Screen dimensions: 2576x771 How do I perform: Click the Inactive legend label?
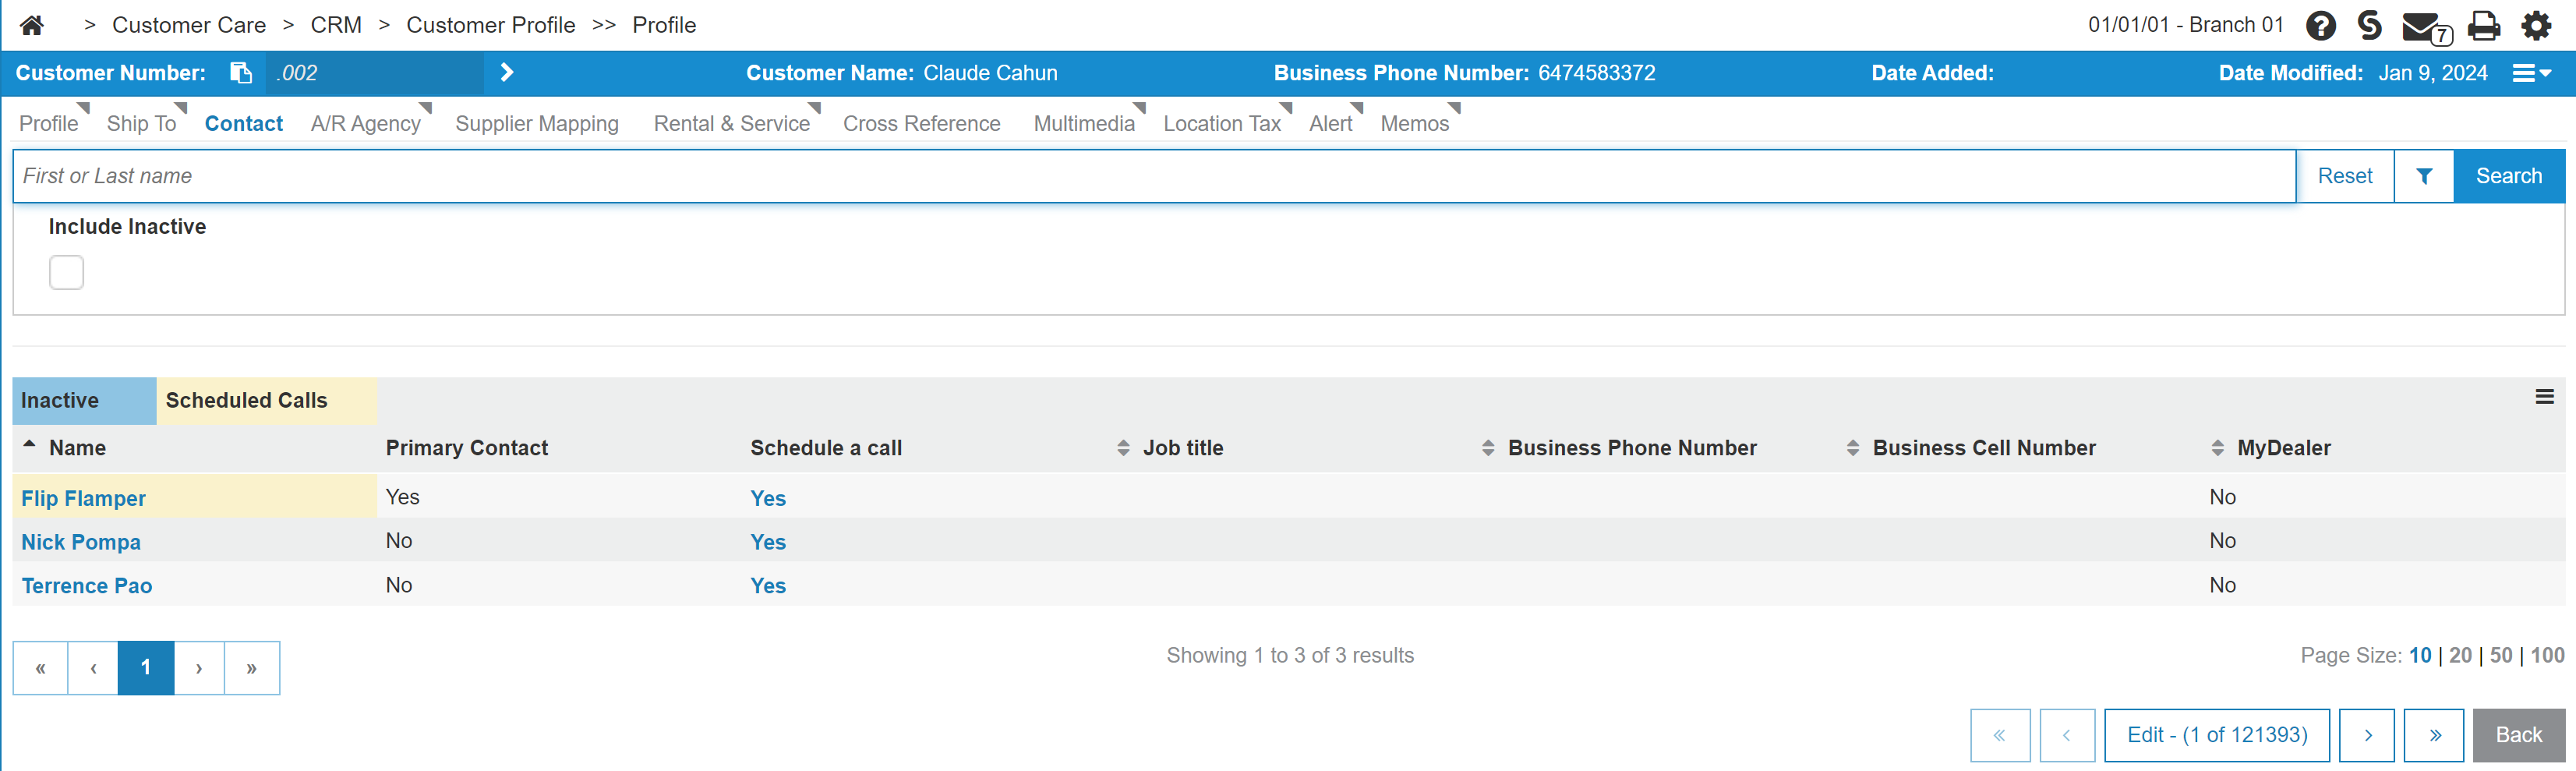tap(84, 401)
